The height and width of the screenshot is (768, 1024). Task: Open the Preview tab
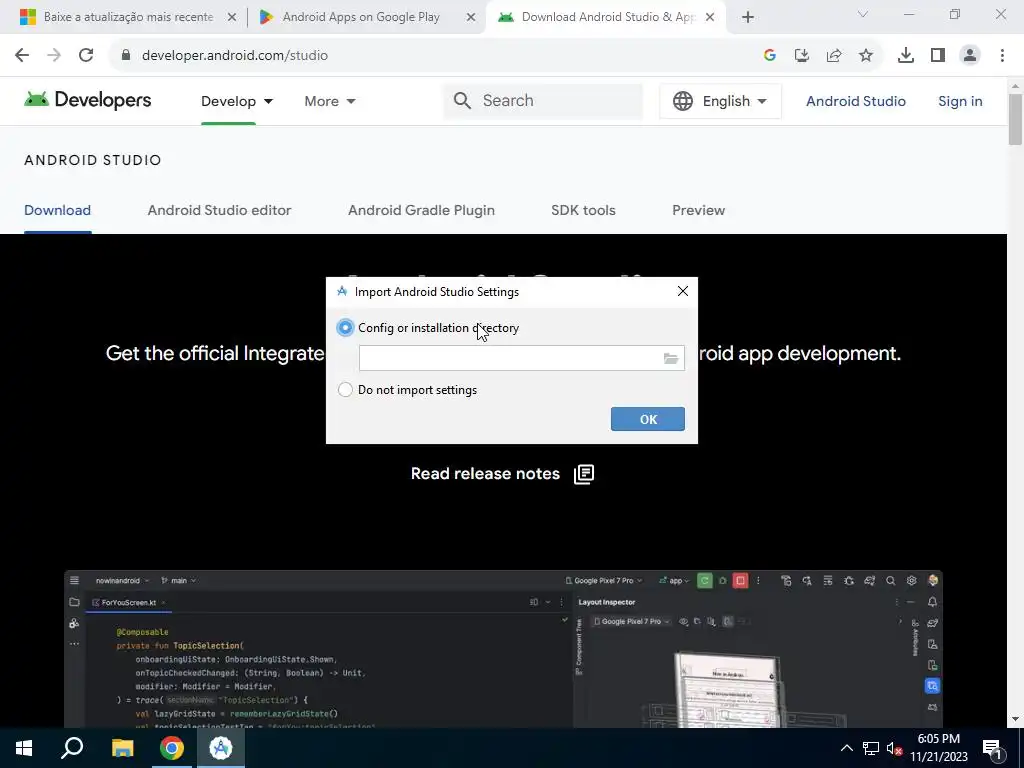(698, 210)
